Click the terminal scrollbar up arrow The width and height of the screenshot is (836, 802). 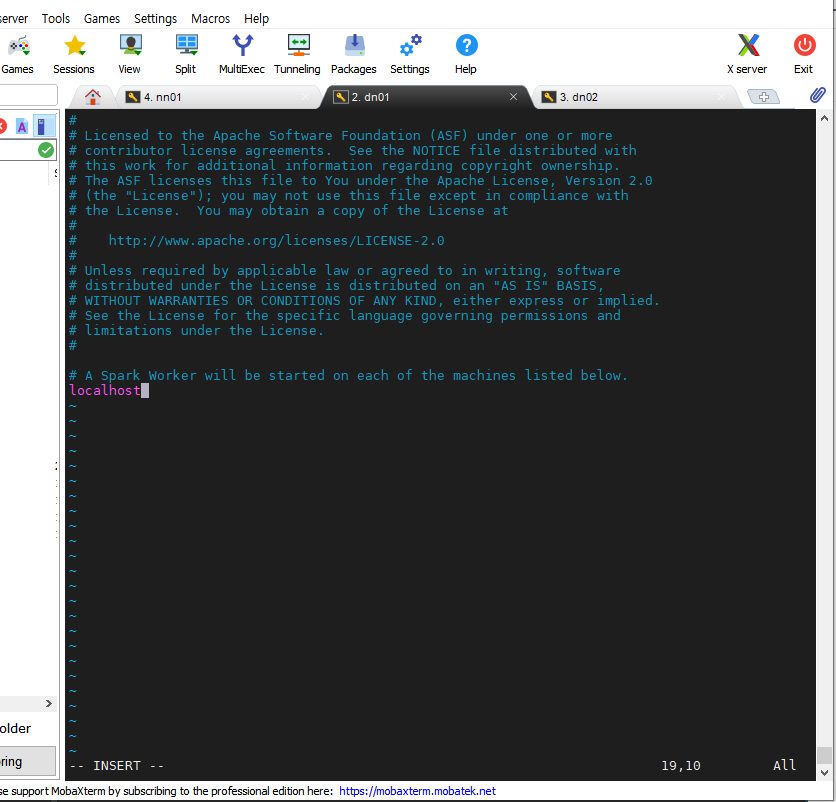tap(824, 118)
